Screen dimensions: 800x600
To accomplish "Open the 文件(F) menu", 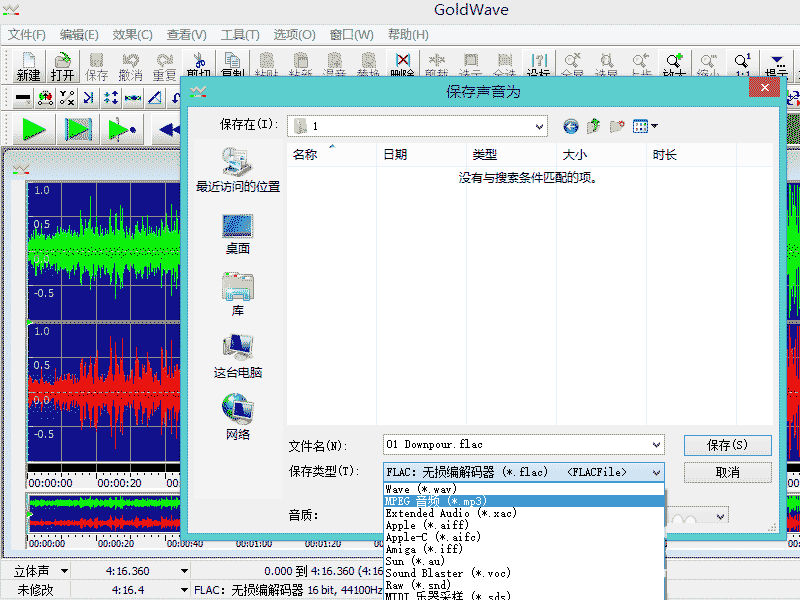I will click(x=26, y=34).
